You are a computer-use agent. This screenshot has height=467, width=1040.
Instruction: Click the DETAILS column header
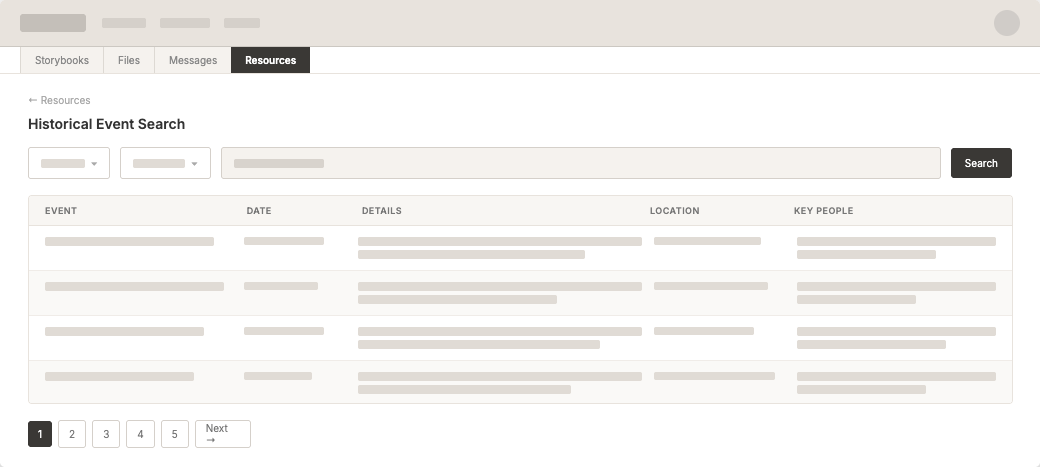coord(381,211)
